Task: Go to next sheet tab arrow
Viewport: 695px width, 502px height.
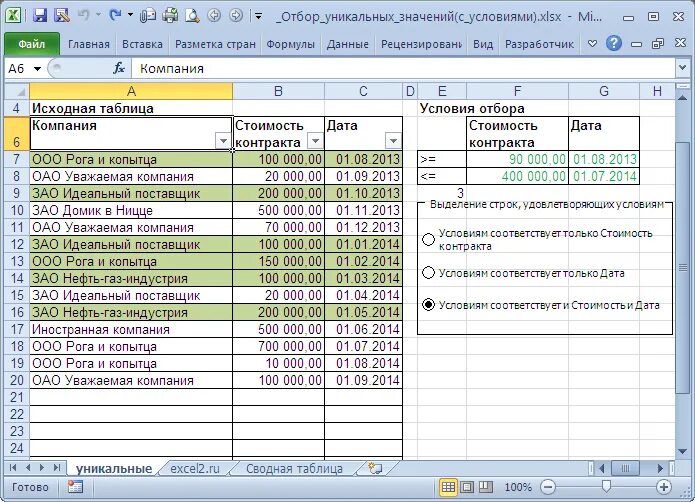Action: click(42, 467)
